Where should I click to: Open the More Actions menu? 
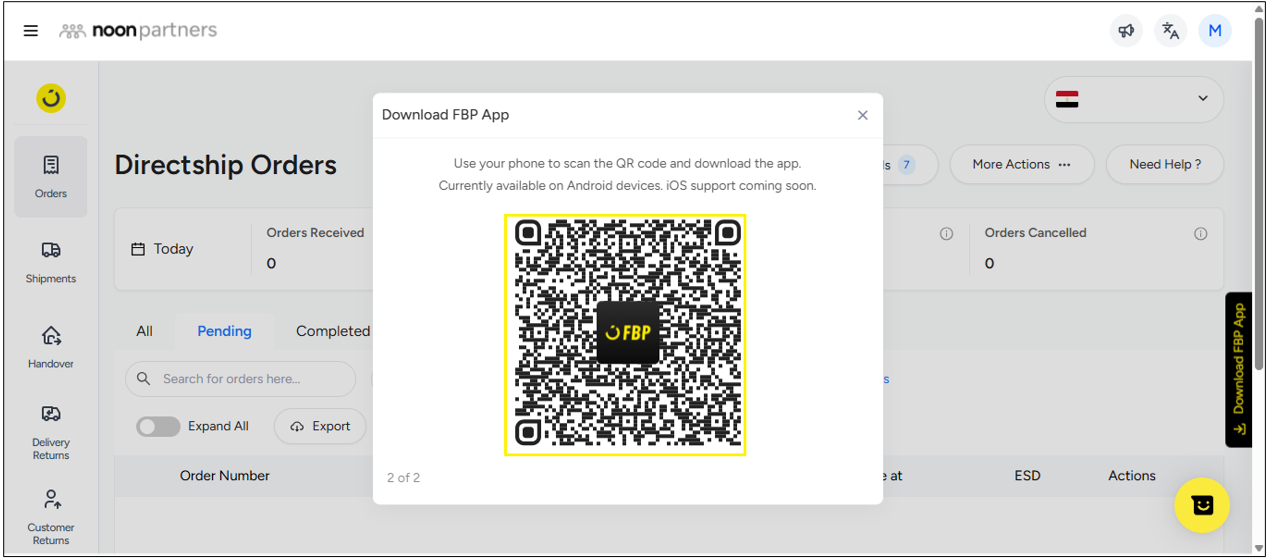(1021, 164)
